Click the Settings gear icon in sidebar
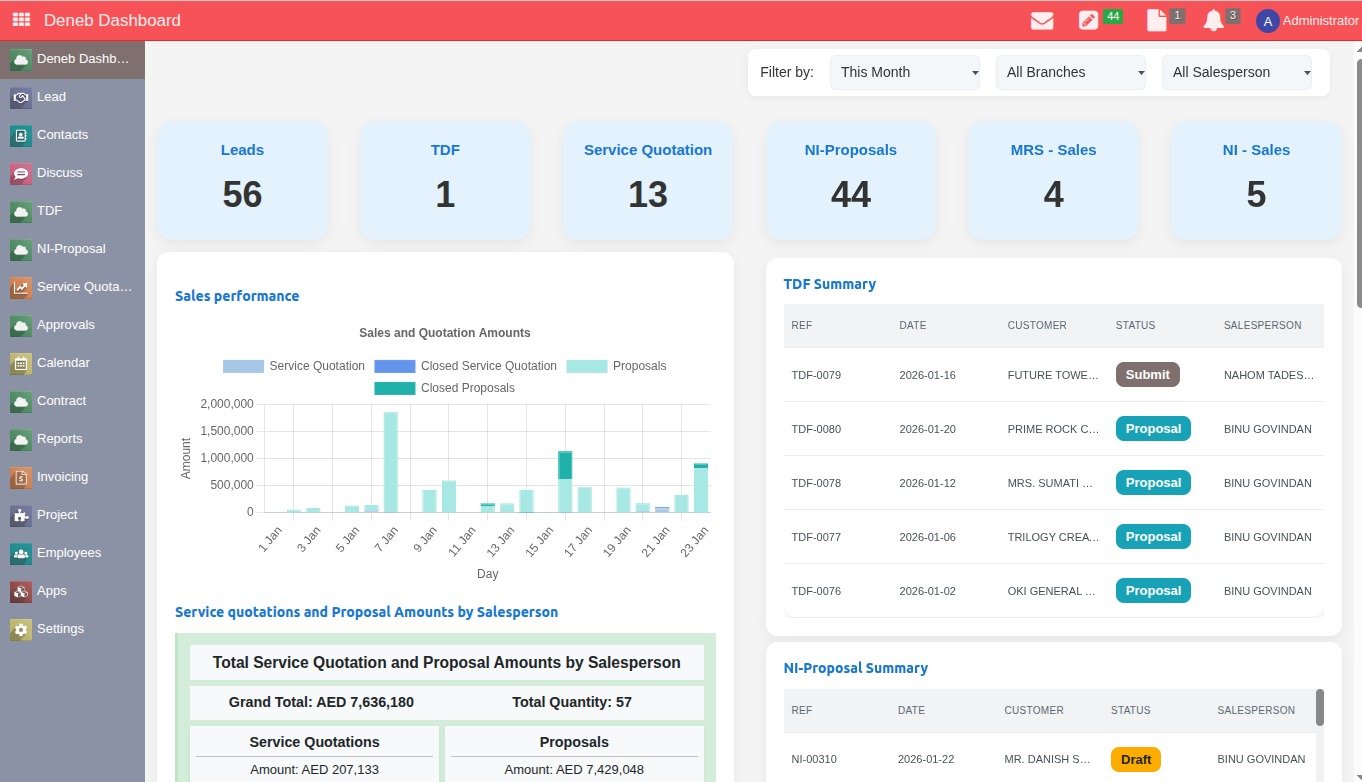 tap(21, 629)
